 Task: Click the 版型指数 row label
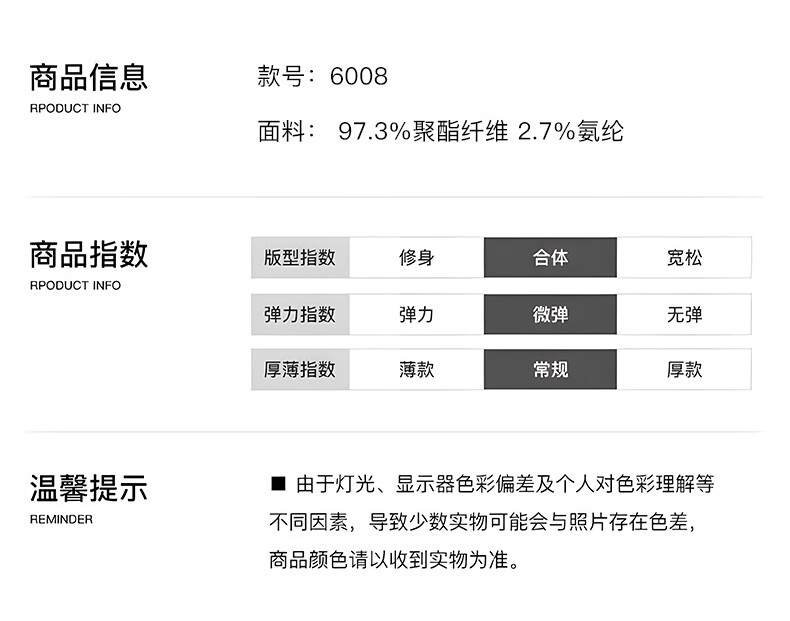(300, 258)
